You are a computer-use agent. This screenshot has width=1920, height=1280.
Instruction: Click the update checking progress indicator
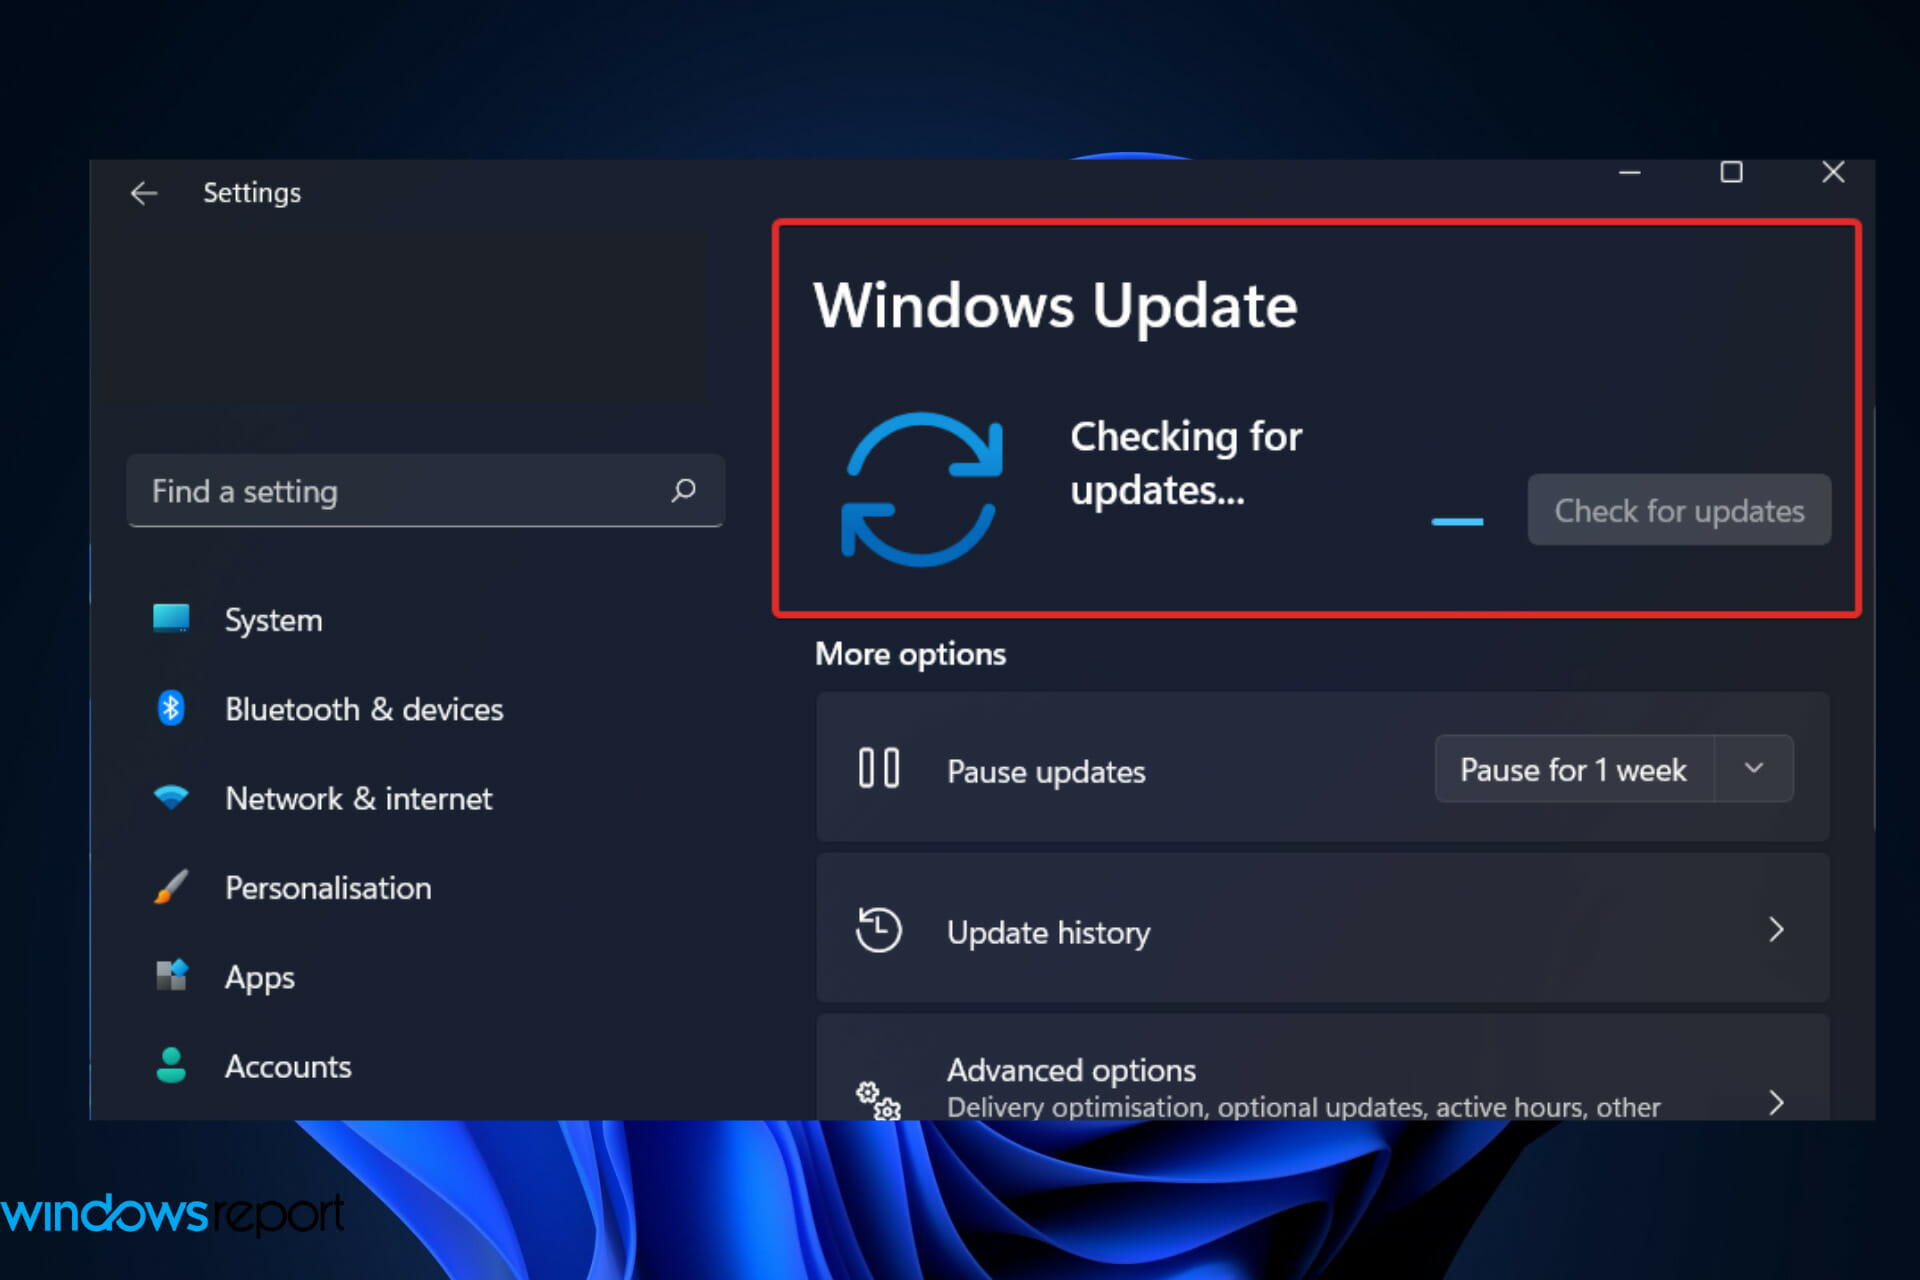(x=1457, y=521)
